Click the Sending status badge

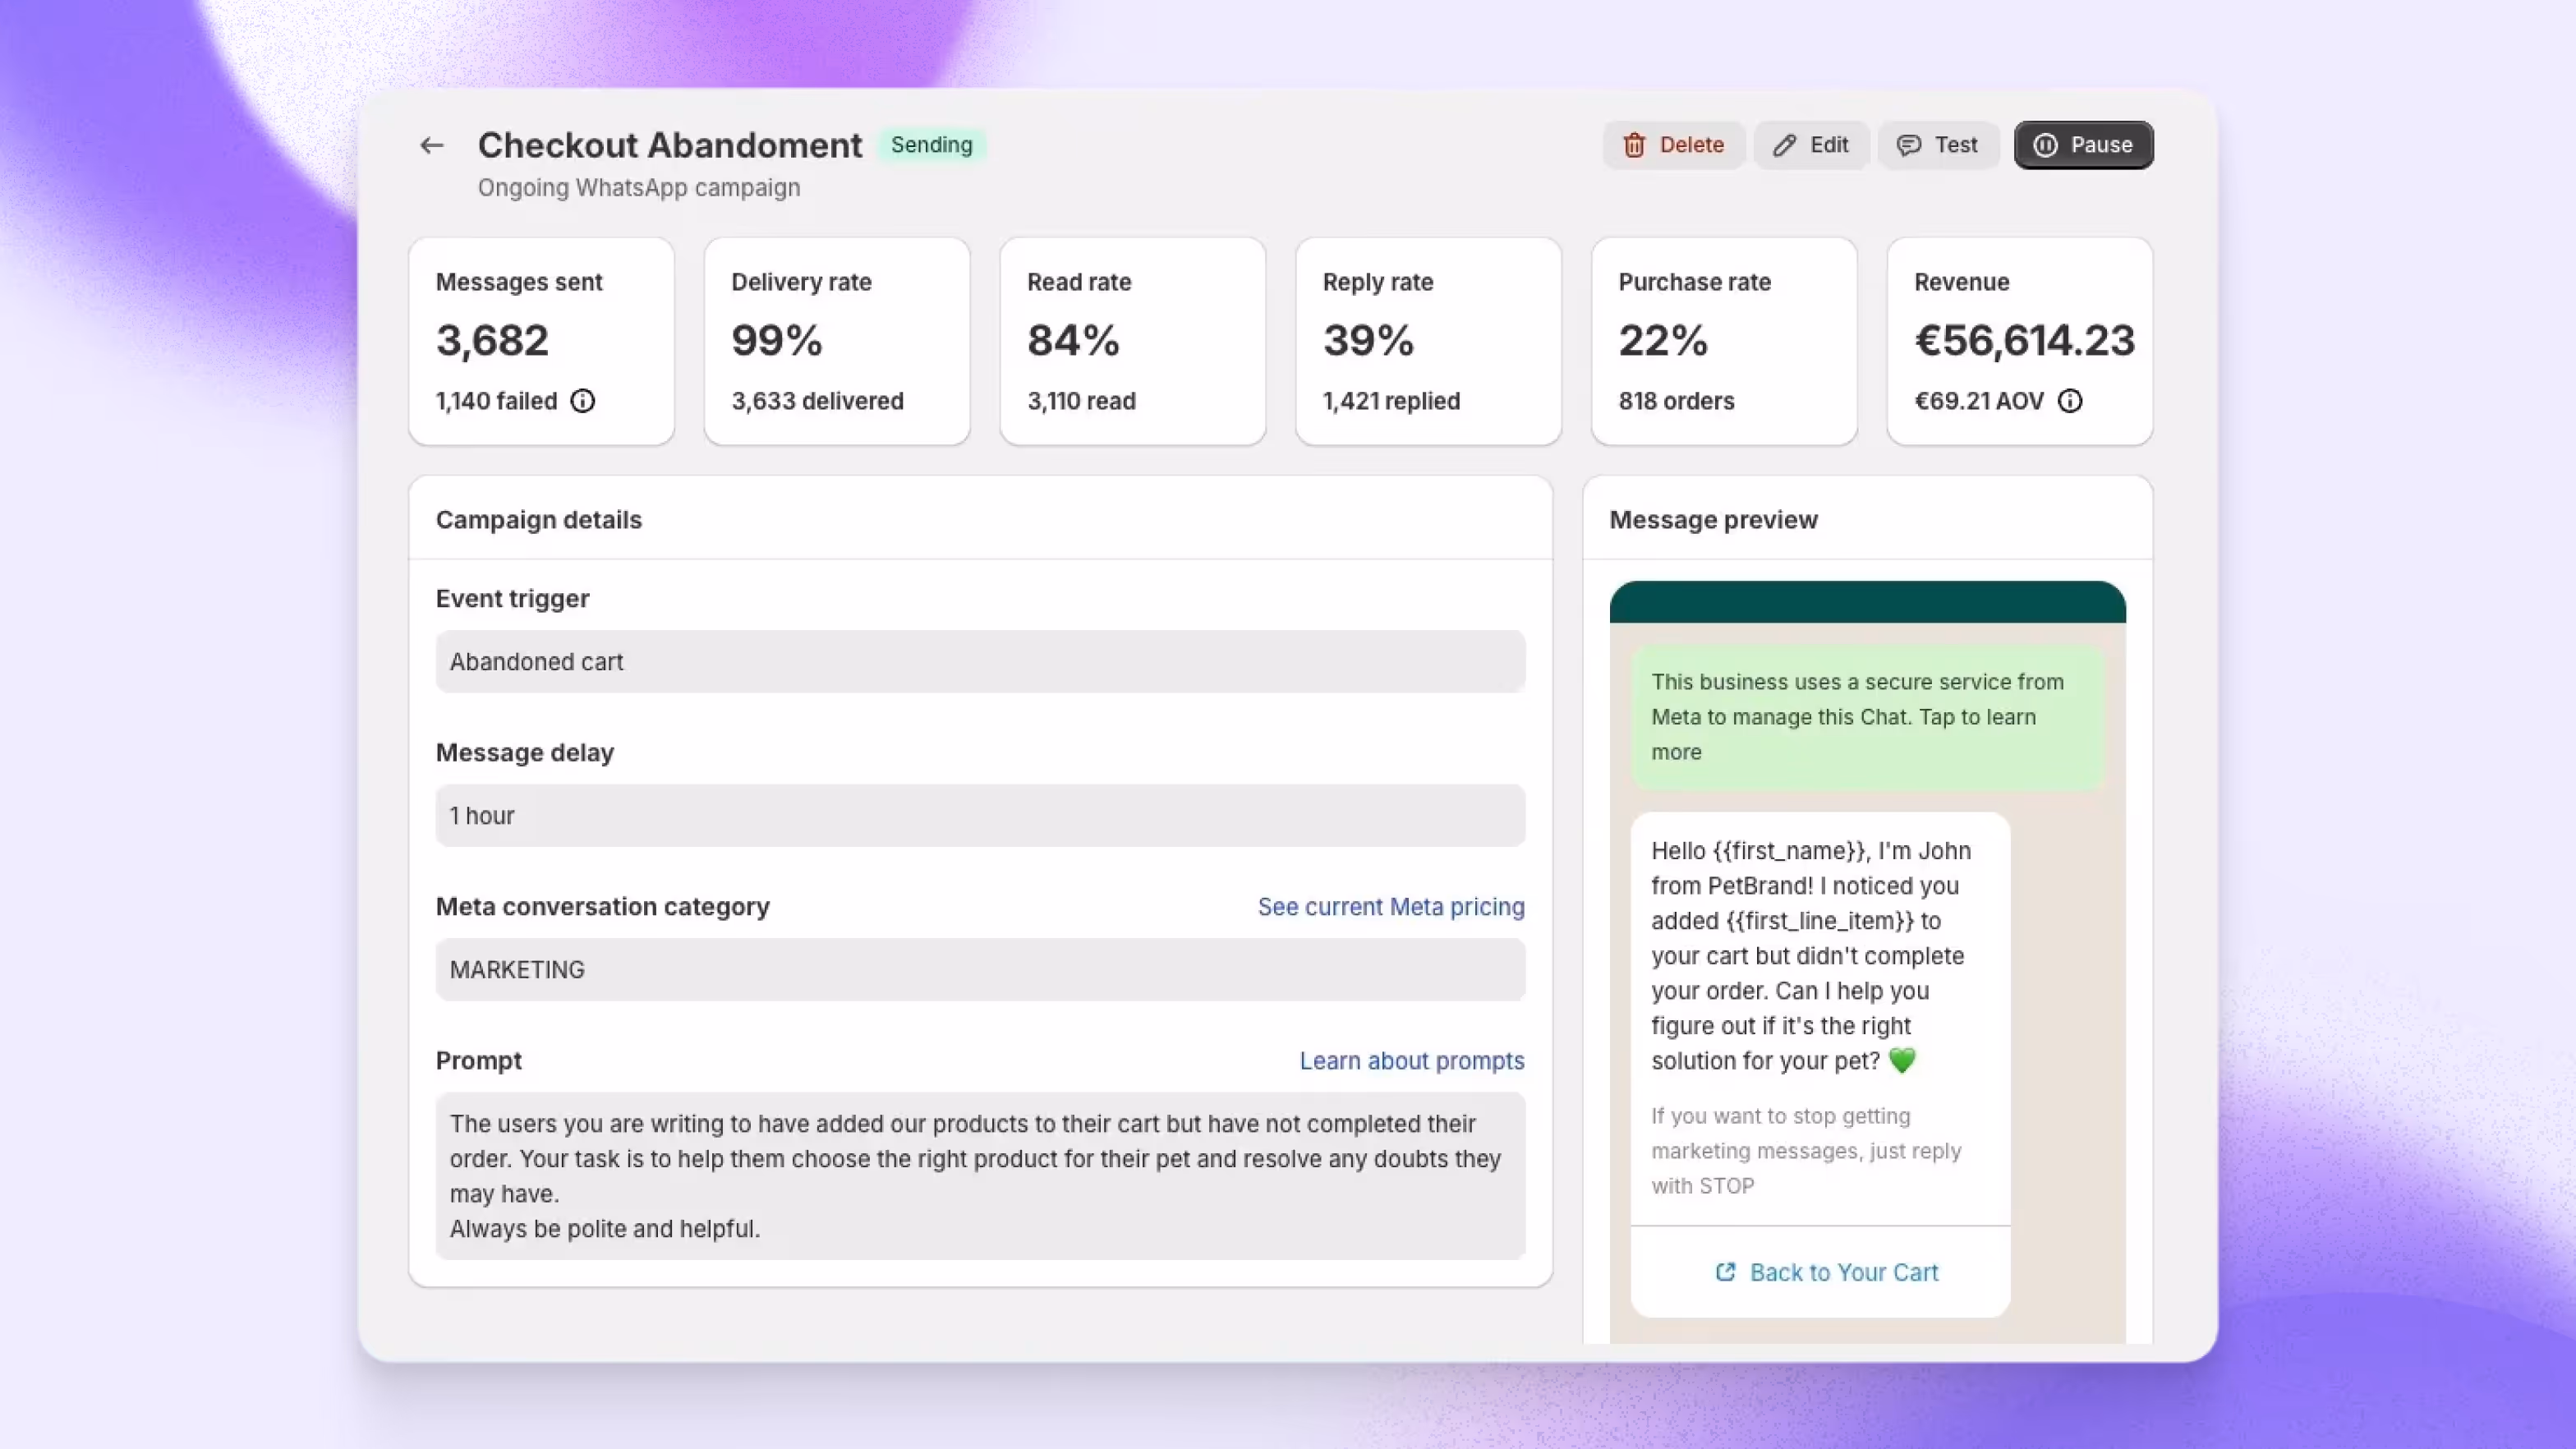point(931,145)
